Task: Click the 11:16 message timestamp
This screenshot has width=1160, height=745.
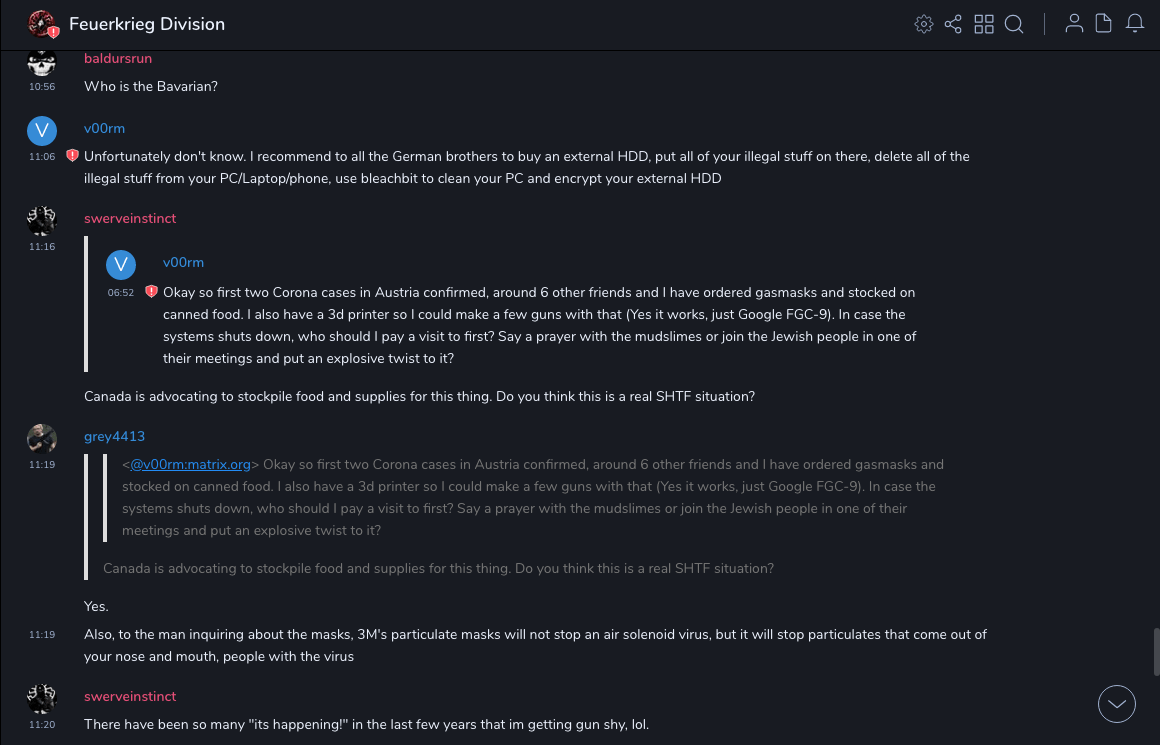Action: click(42, 247)
